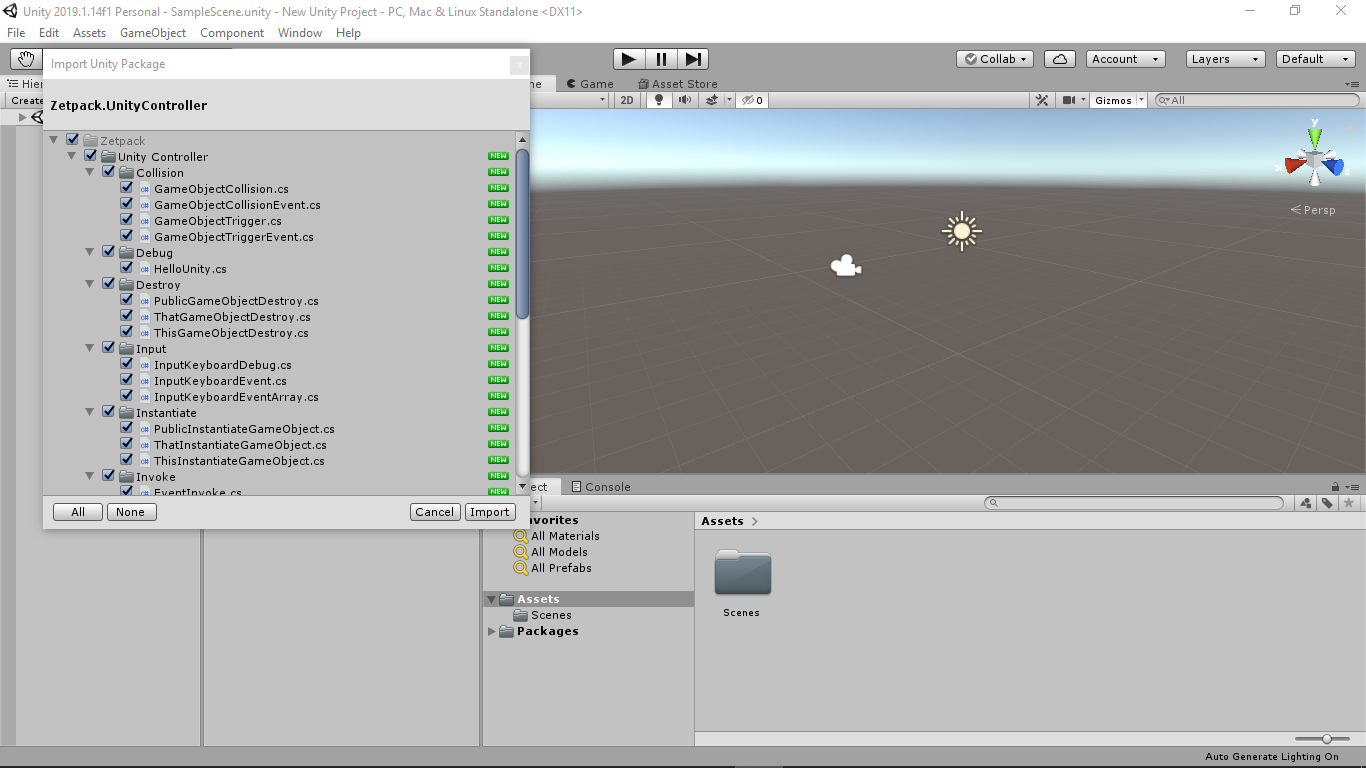Open the Layers dropdown
1366x768 pixels.
click(x=1225, y=59)
